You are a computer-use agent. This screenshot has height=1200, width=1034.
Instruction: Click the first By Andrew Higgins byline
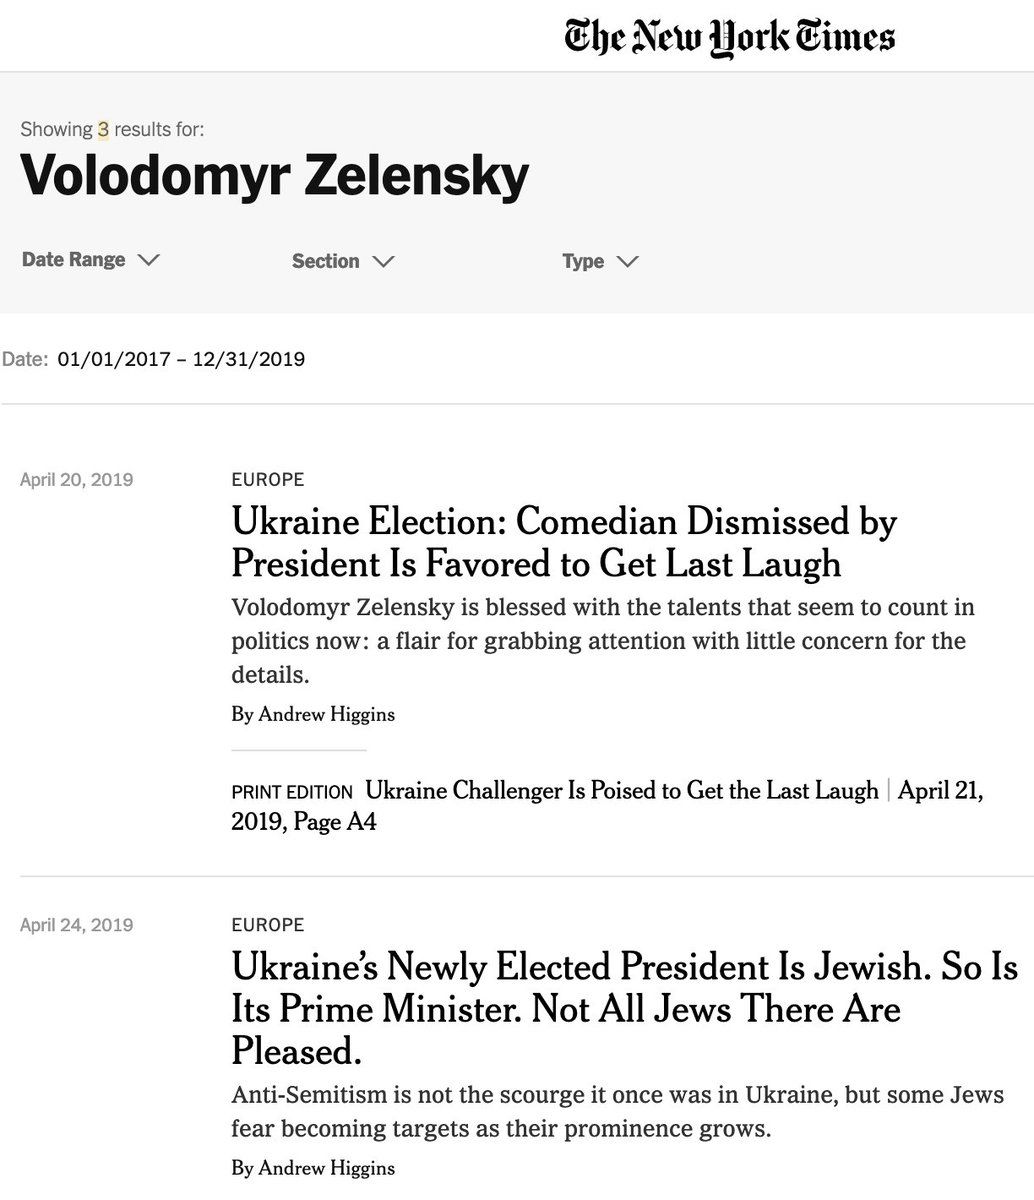pos(313,714)
